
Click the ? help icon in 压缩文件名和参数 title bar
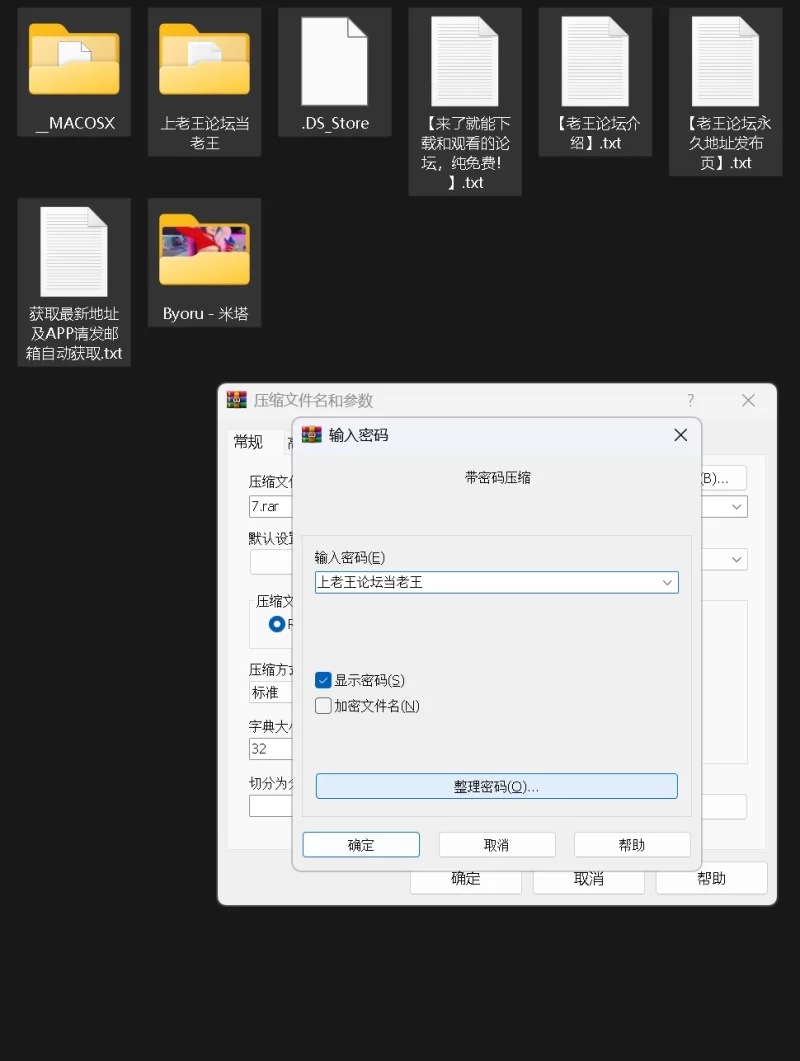click(690, 401)
